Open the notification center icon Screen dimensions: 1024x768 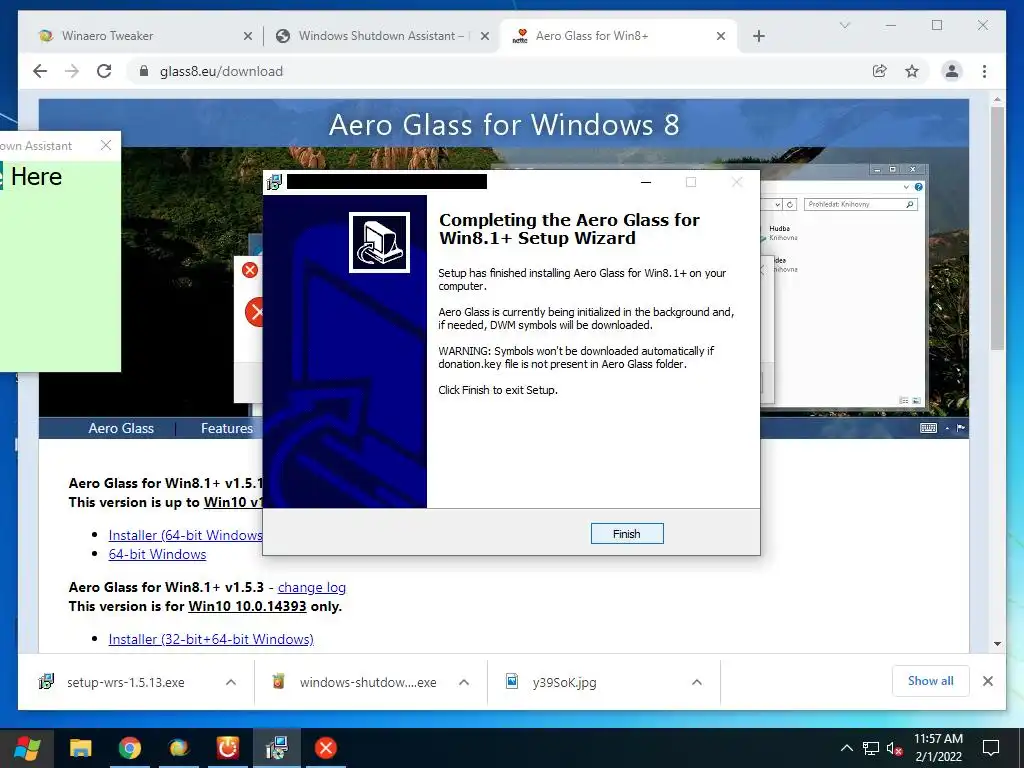click(991, 748)
